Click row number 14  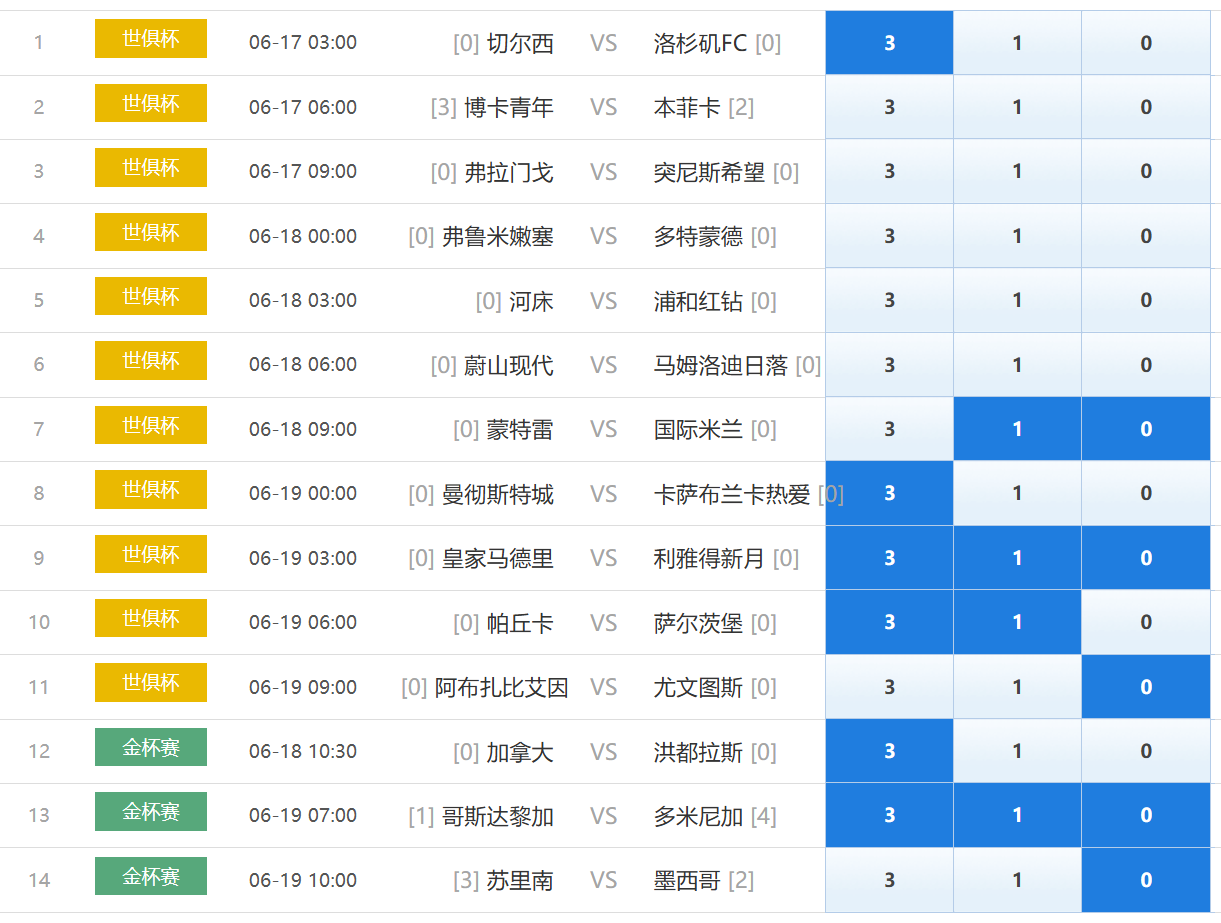(39, 880)
